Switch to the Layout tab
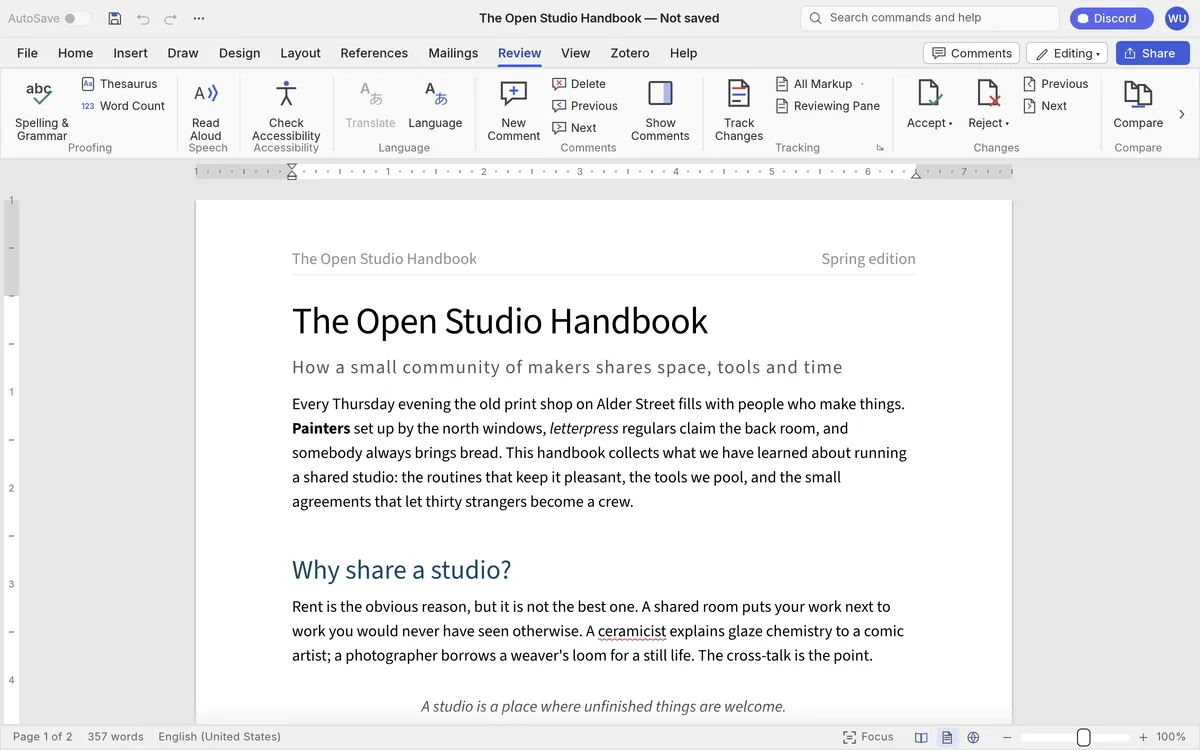The height and width of the screenshot is (750, 1200). 300,53
